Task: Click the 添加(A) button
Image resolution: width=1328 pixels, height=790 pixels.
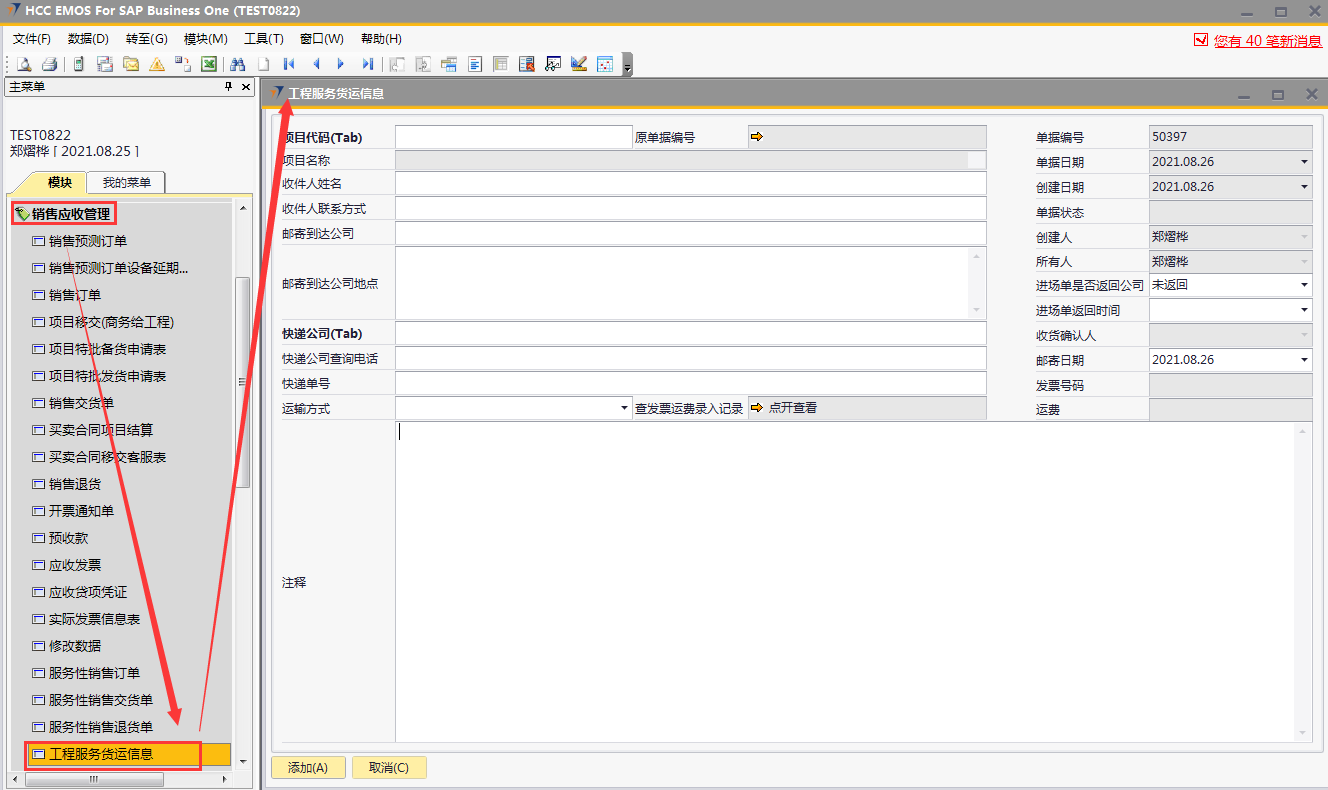Action: [x=308, y=768]
